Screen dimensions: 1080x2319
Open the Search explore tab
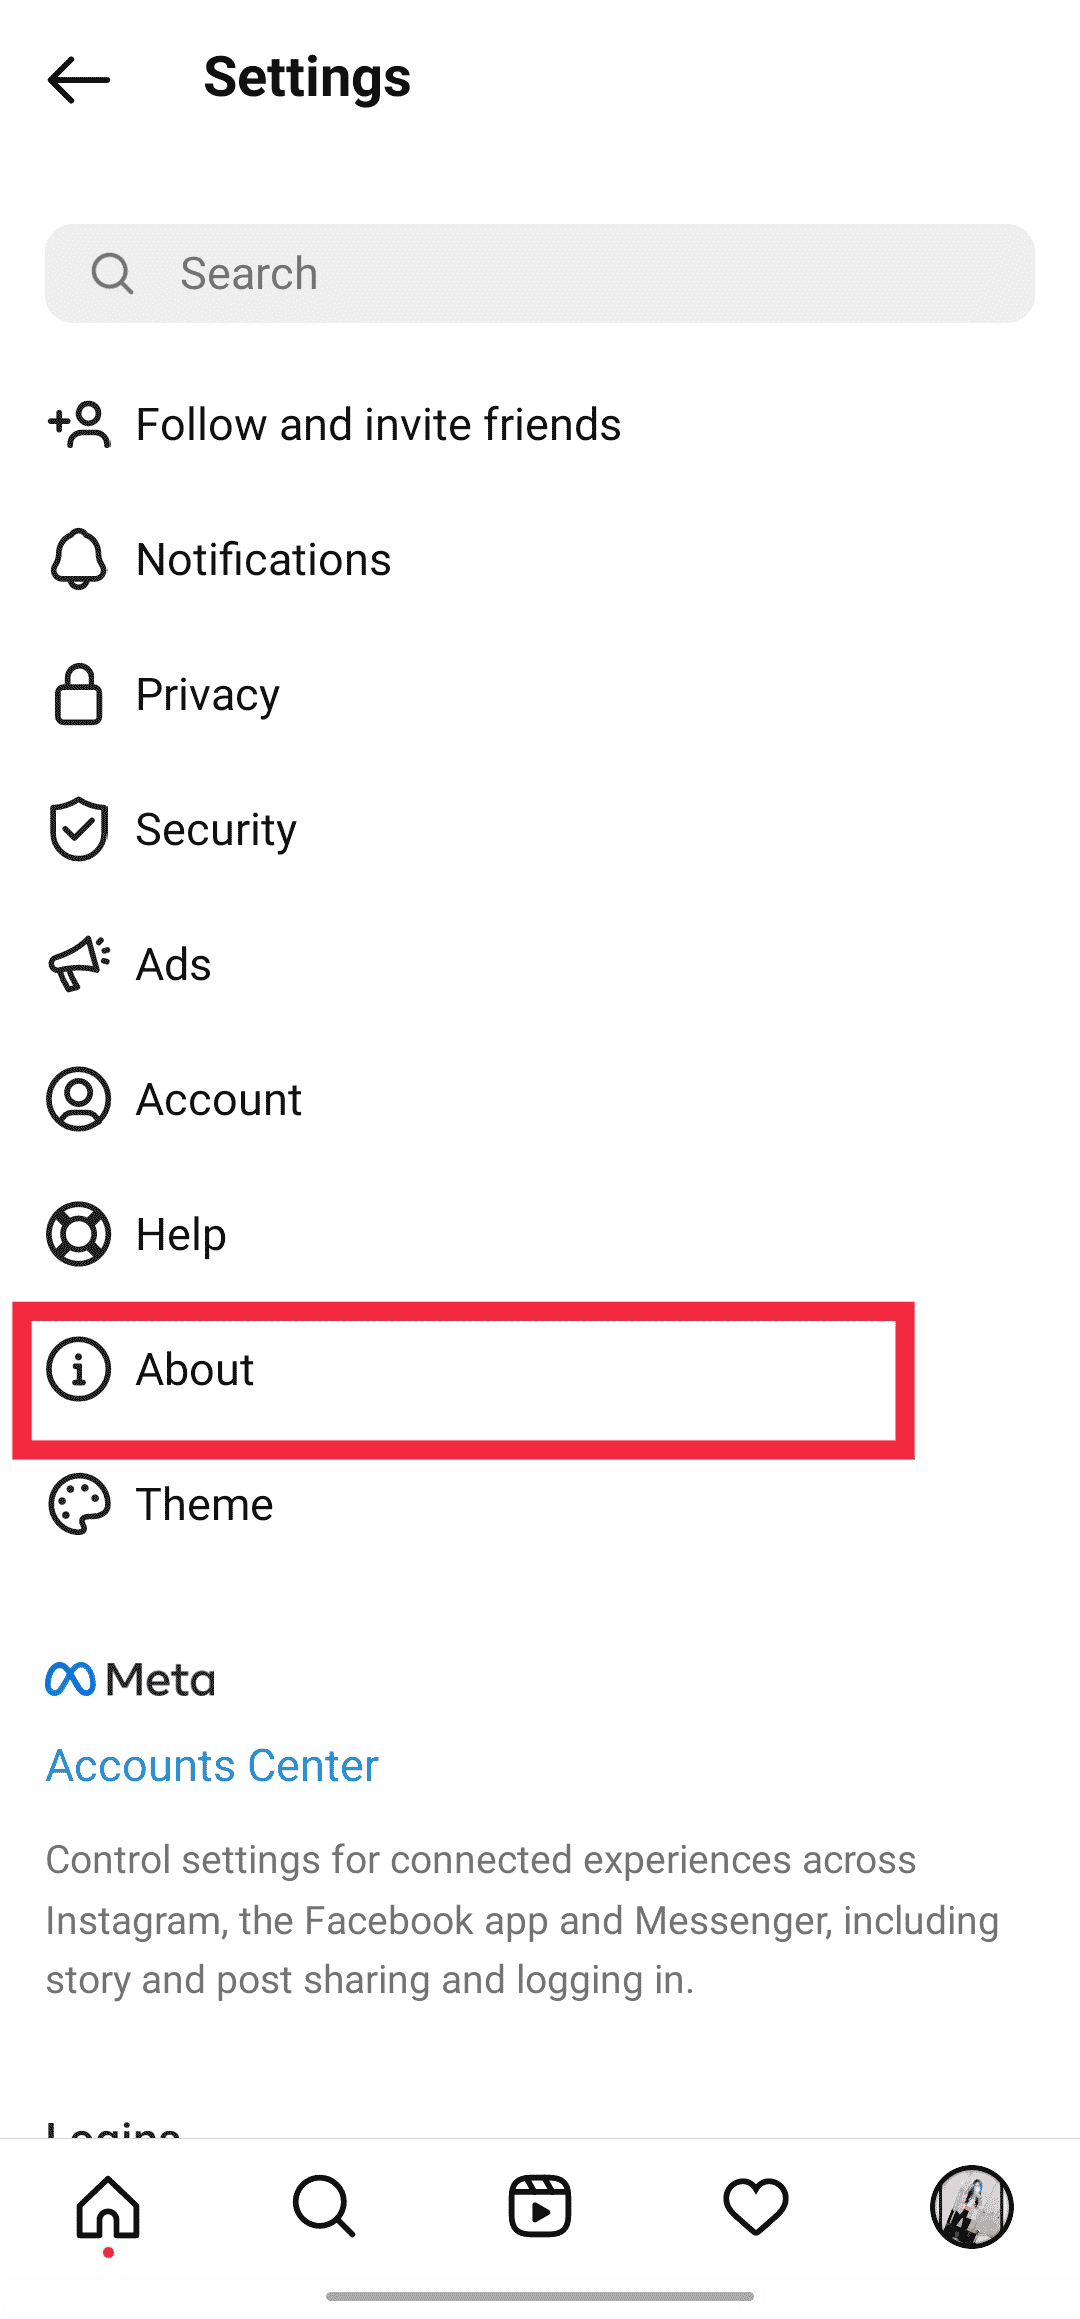pos(324,2207)
